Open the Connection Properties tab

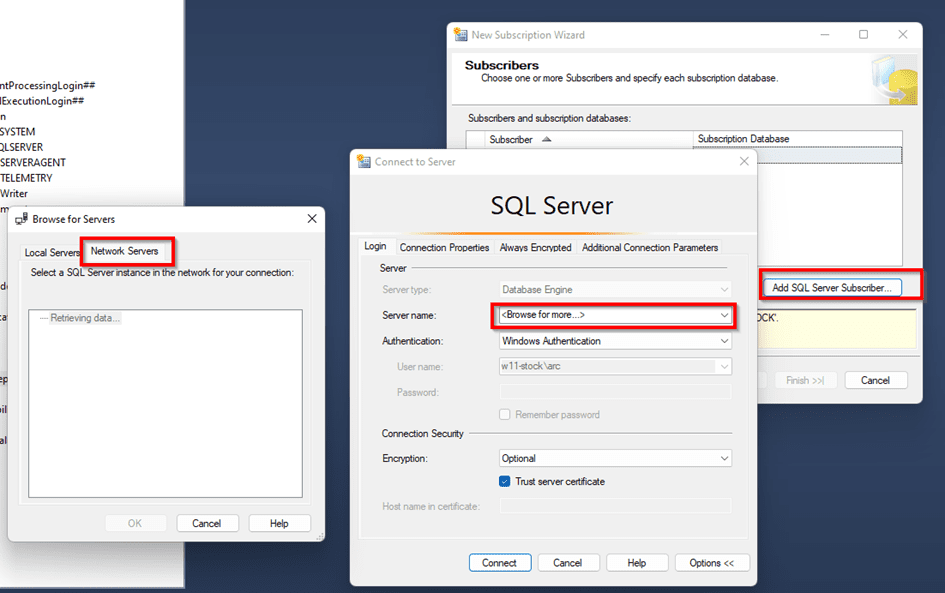[444, 247]
